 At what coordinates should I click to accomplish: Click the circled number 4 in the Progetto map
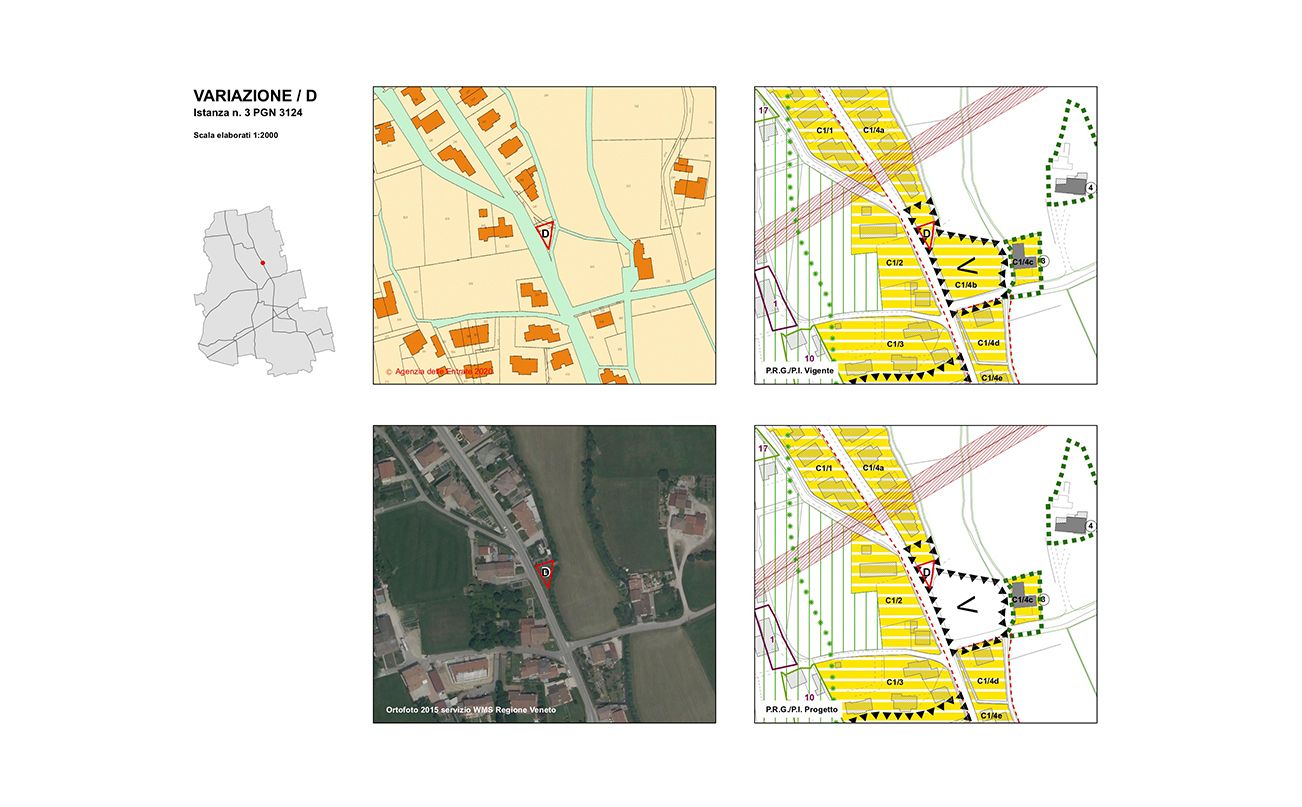[1090, 526]
